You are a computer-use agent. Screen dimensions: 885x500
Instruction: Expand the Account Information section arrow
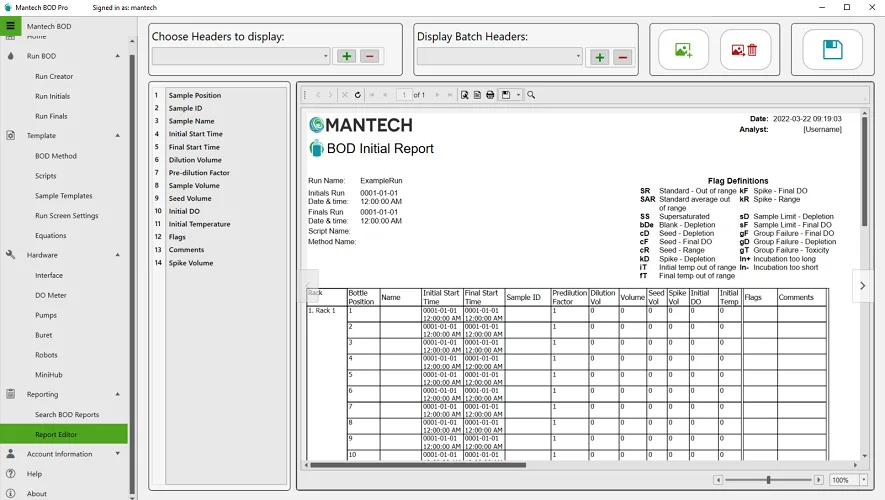117,454
